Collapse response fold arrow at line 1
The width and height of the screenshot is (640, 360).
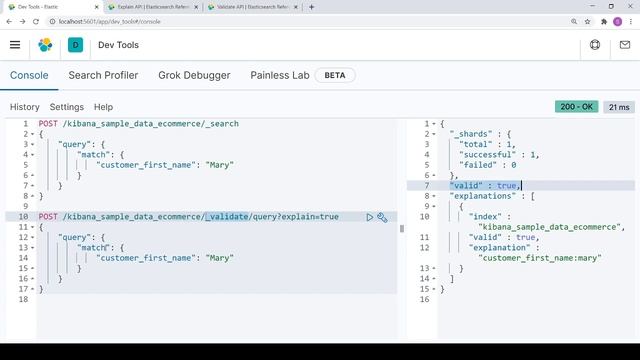click(x=434, y=124)
